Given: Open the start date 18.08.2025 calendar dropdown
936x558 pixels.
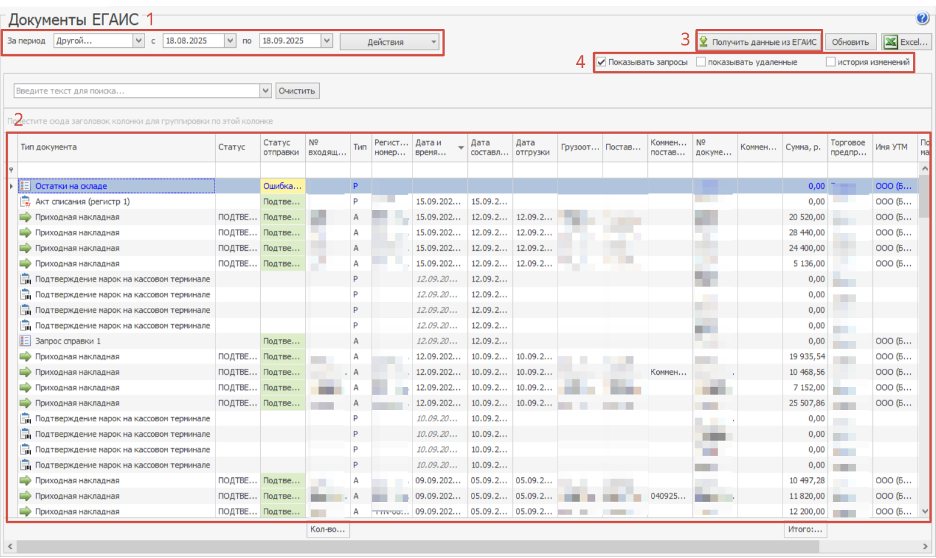Looking at the screenshot, I should pyautogui.click(x=230, y=41).
